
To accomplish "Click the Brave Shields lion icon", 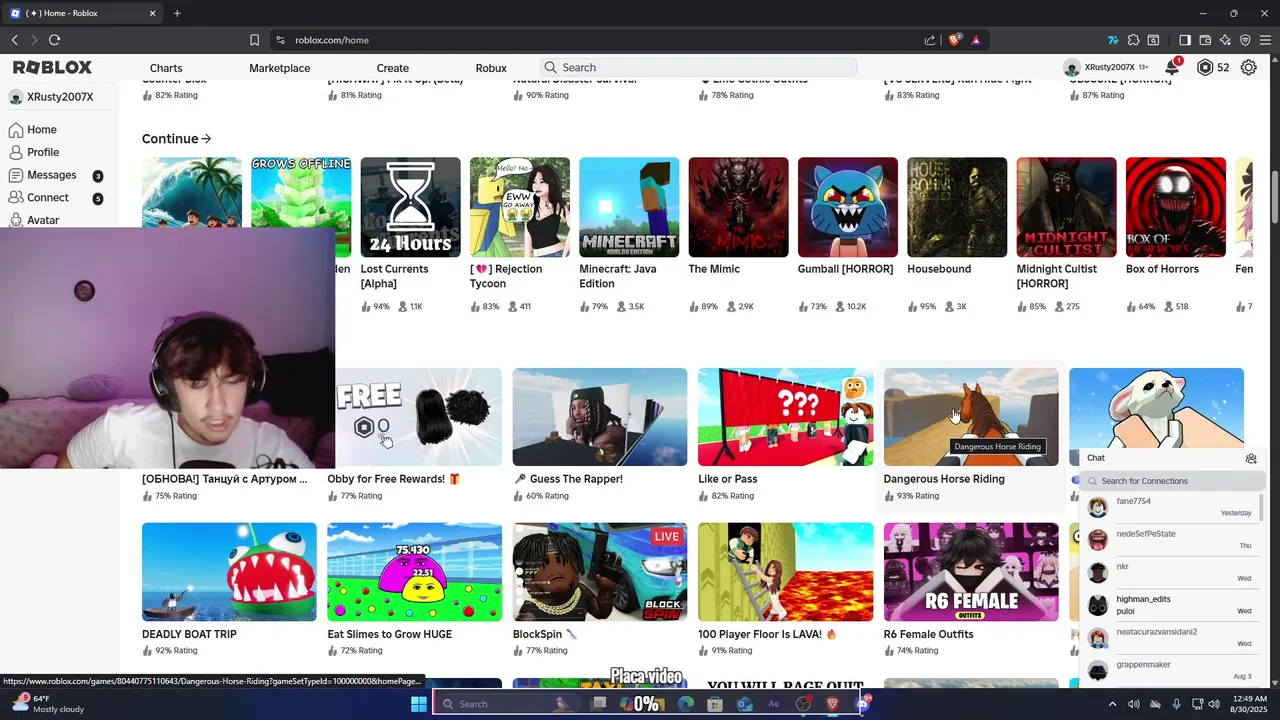I will (954, 40).
